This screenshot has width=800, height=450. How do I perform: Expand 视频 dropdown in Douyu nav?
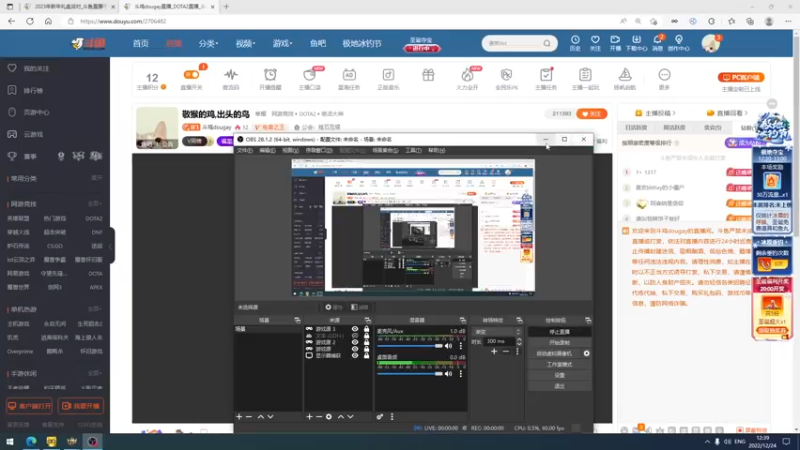[245, 43]
